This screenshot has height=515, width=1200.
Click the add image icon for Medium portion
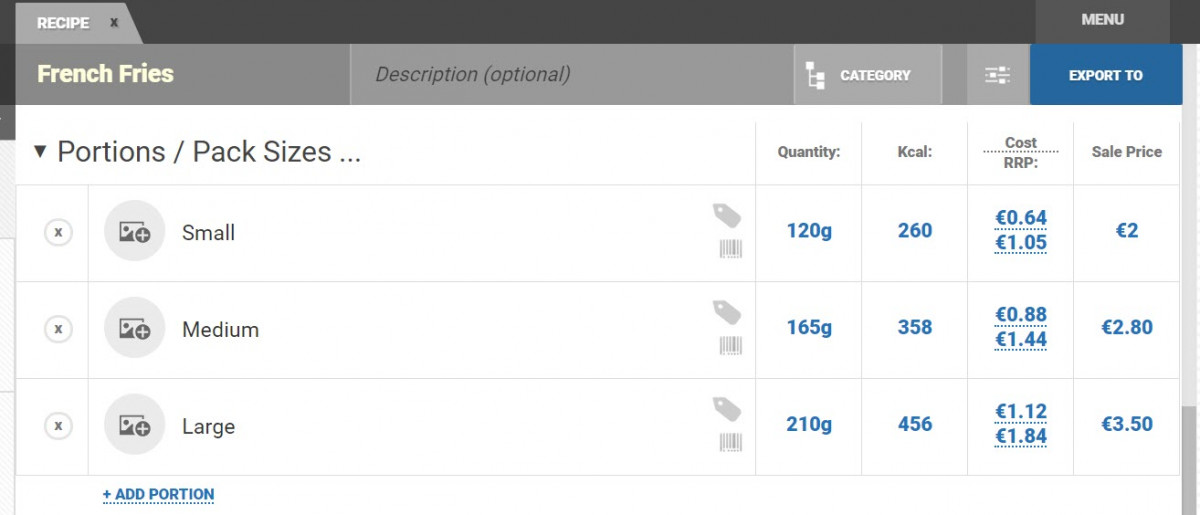(x=134, y=329)
